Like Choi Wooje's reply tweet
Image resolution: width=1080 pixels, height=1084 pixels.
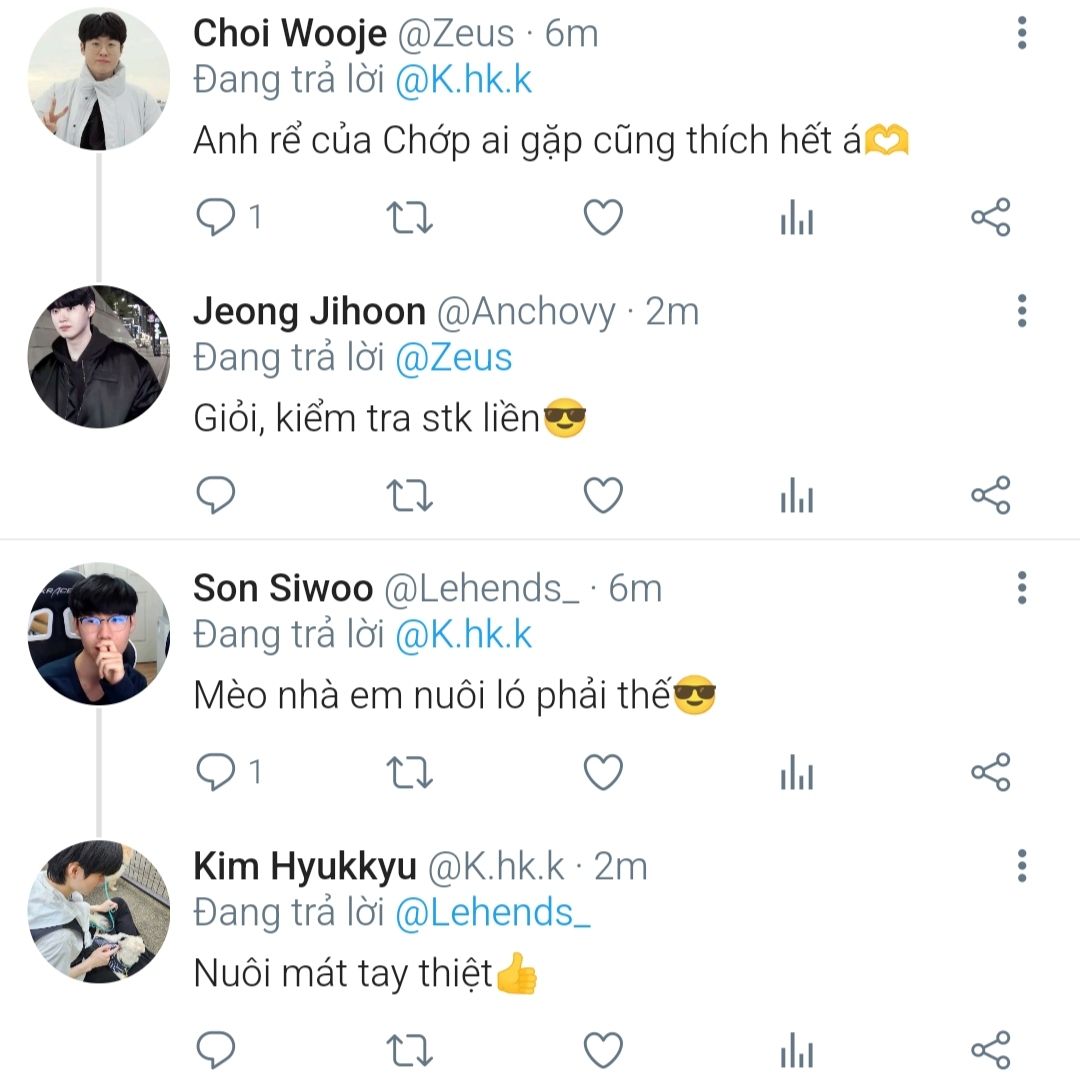[x=603, y=217]
